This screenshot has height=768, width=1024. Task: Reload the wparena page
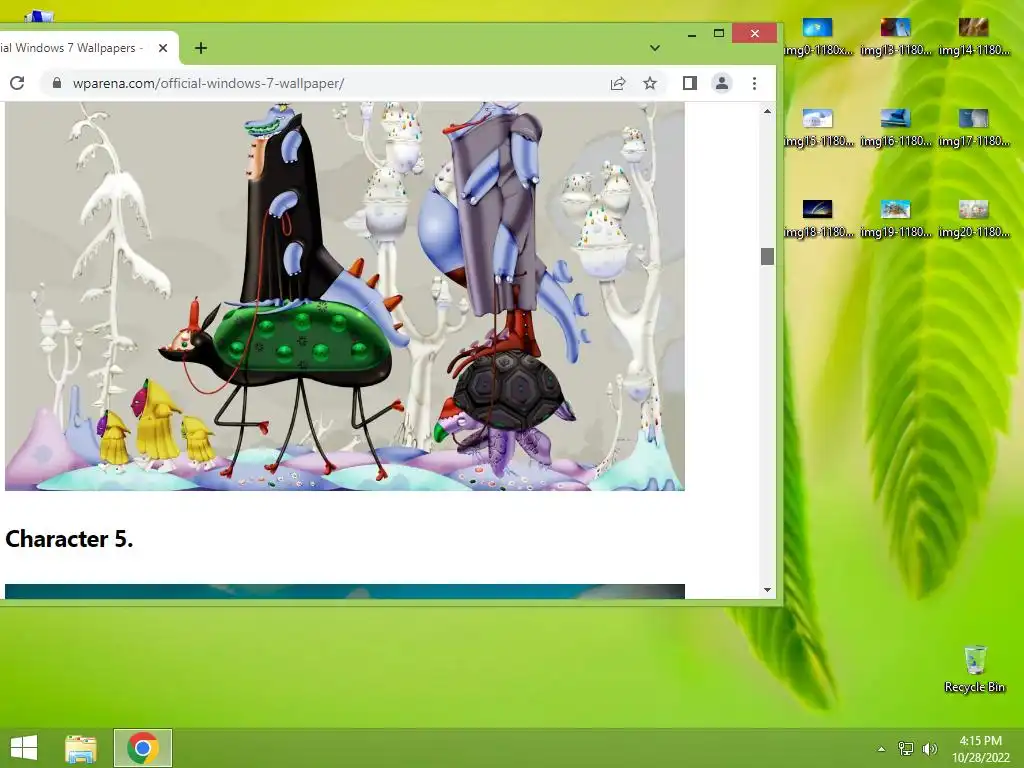point(17,83)
